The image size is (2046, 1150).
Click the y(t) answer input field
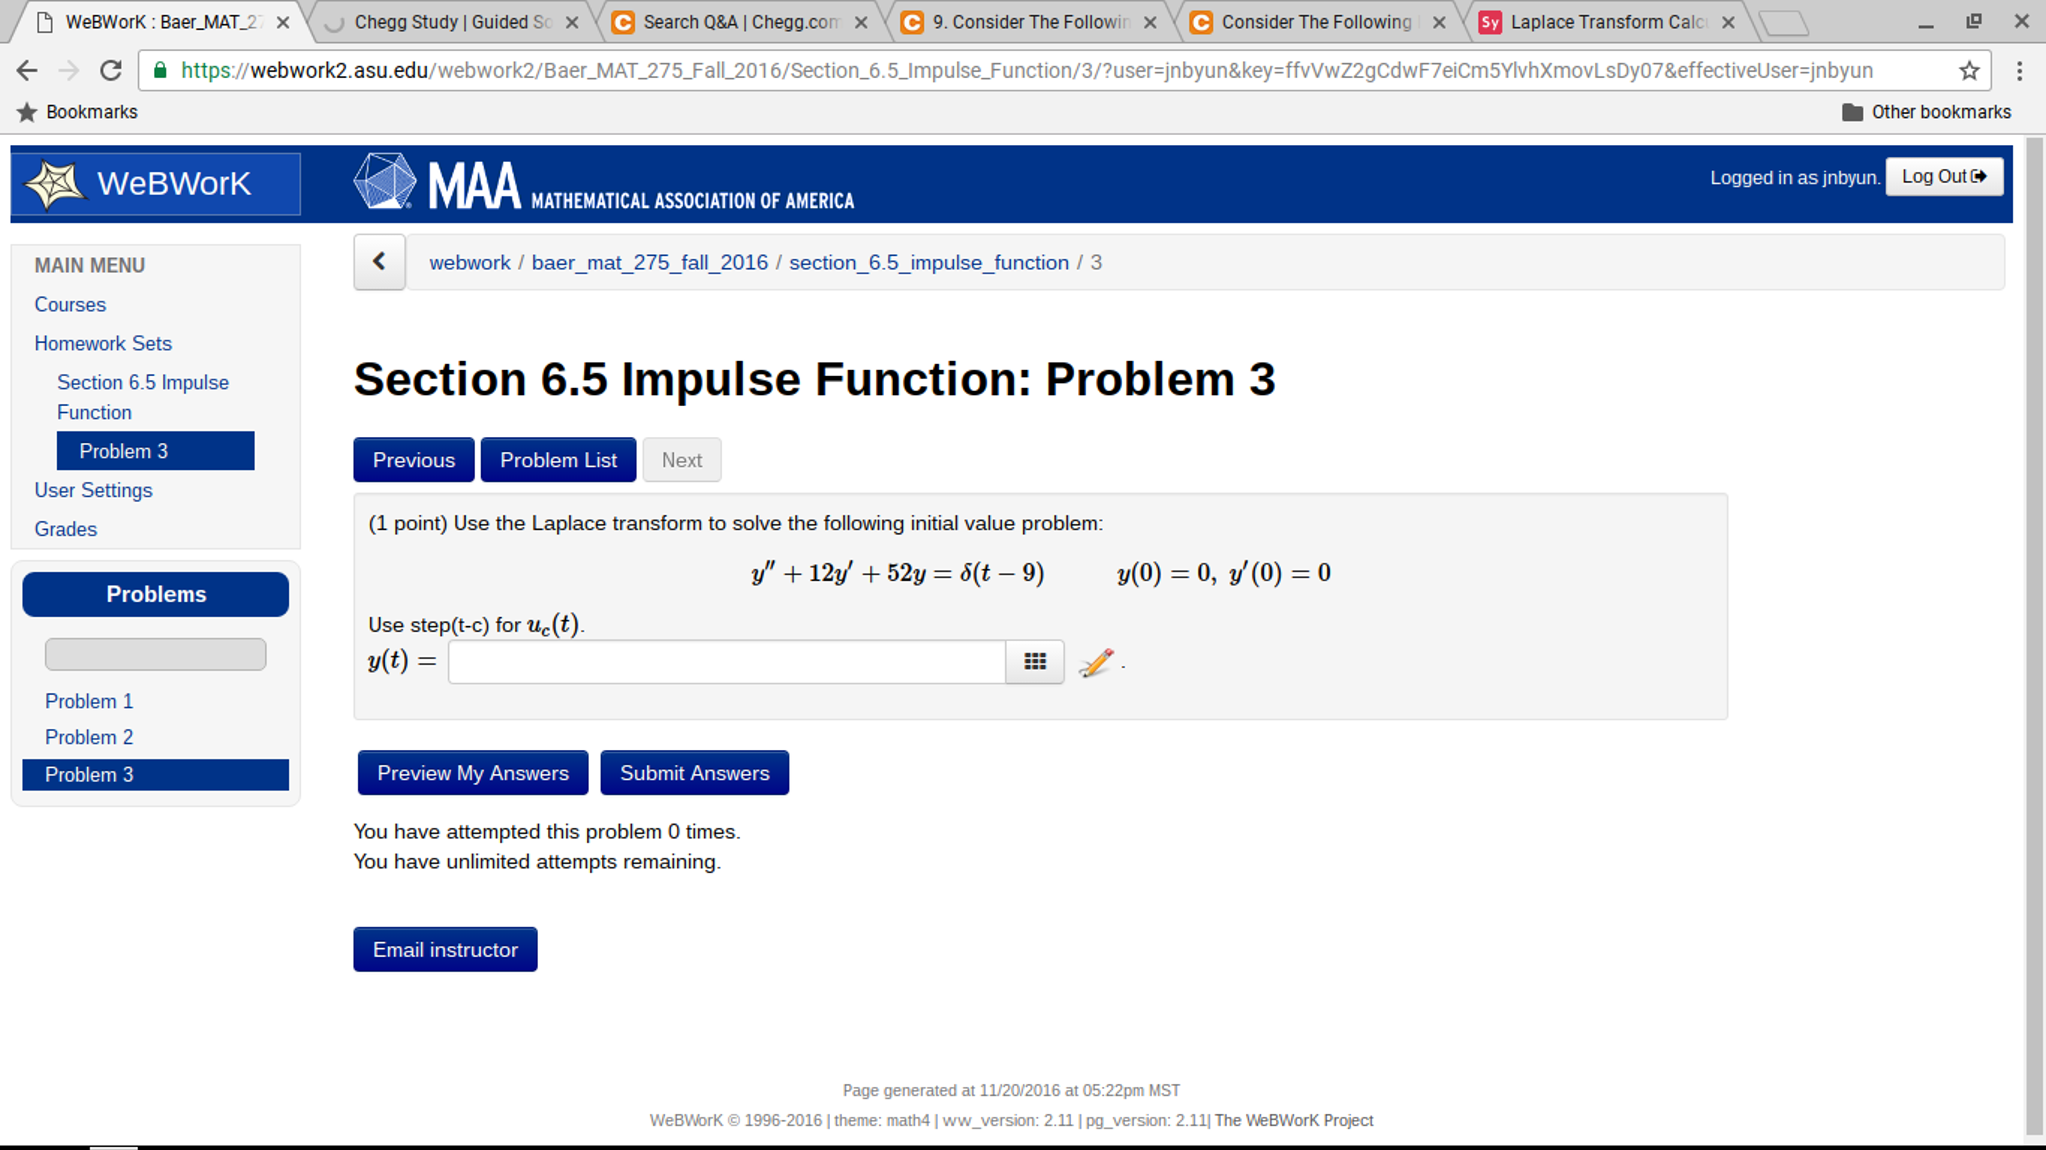[726, 662]
